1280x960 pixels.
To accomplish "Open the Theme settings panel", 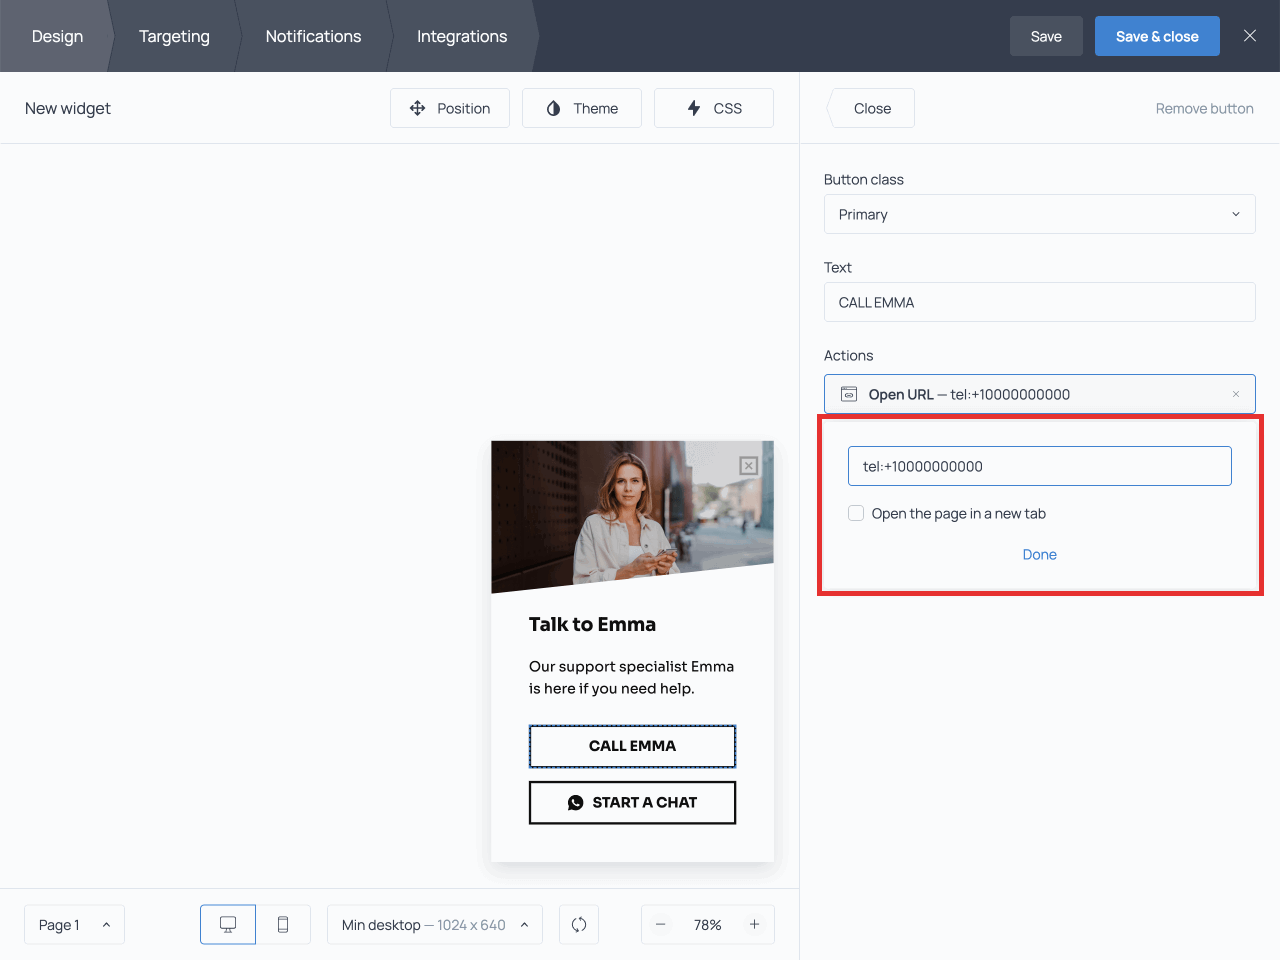I will (x=582, y=108).
